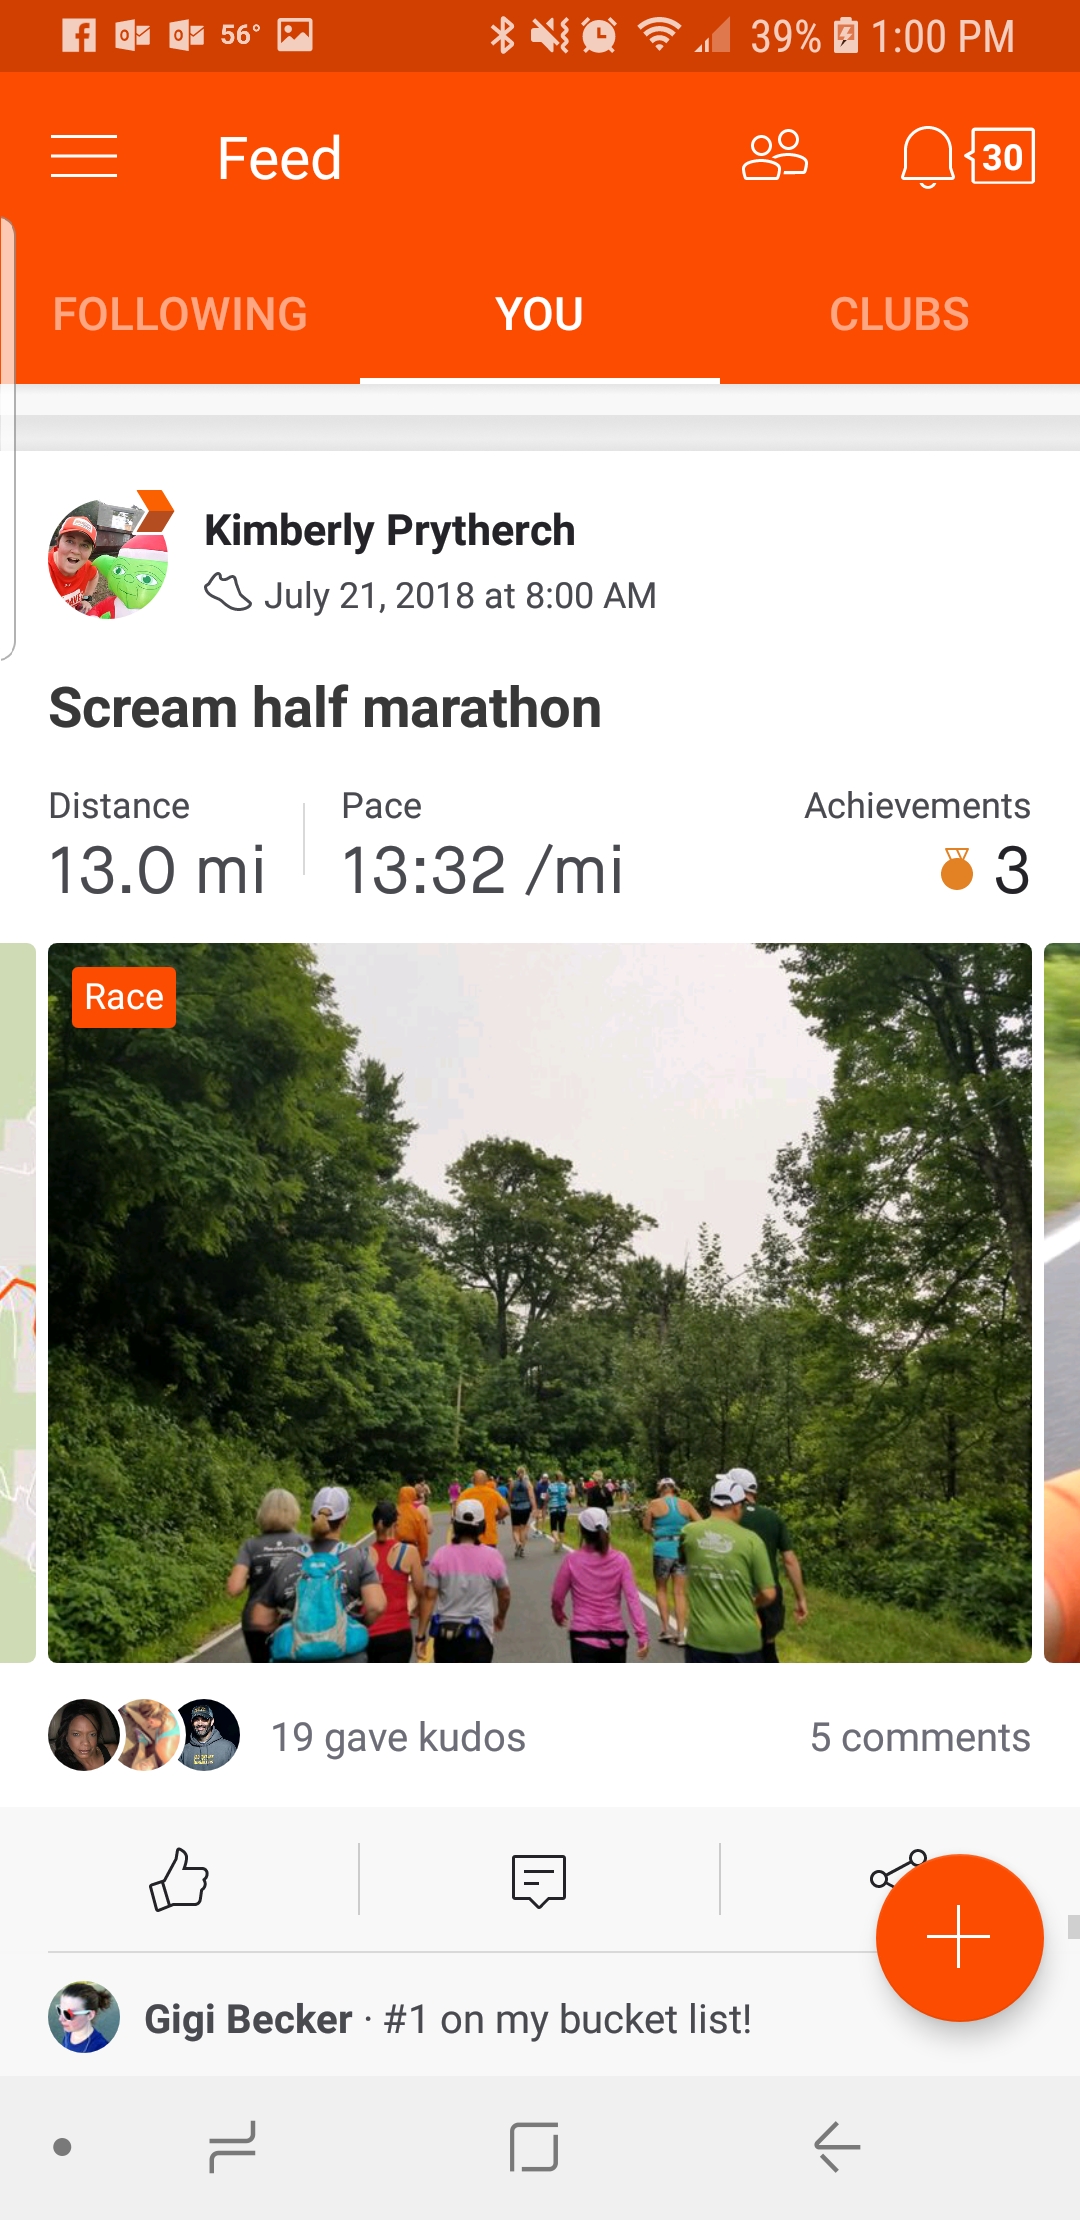Open the challenges badge showing 30
This screenshot has width=1080, height=2220.
(1001, 156)
